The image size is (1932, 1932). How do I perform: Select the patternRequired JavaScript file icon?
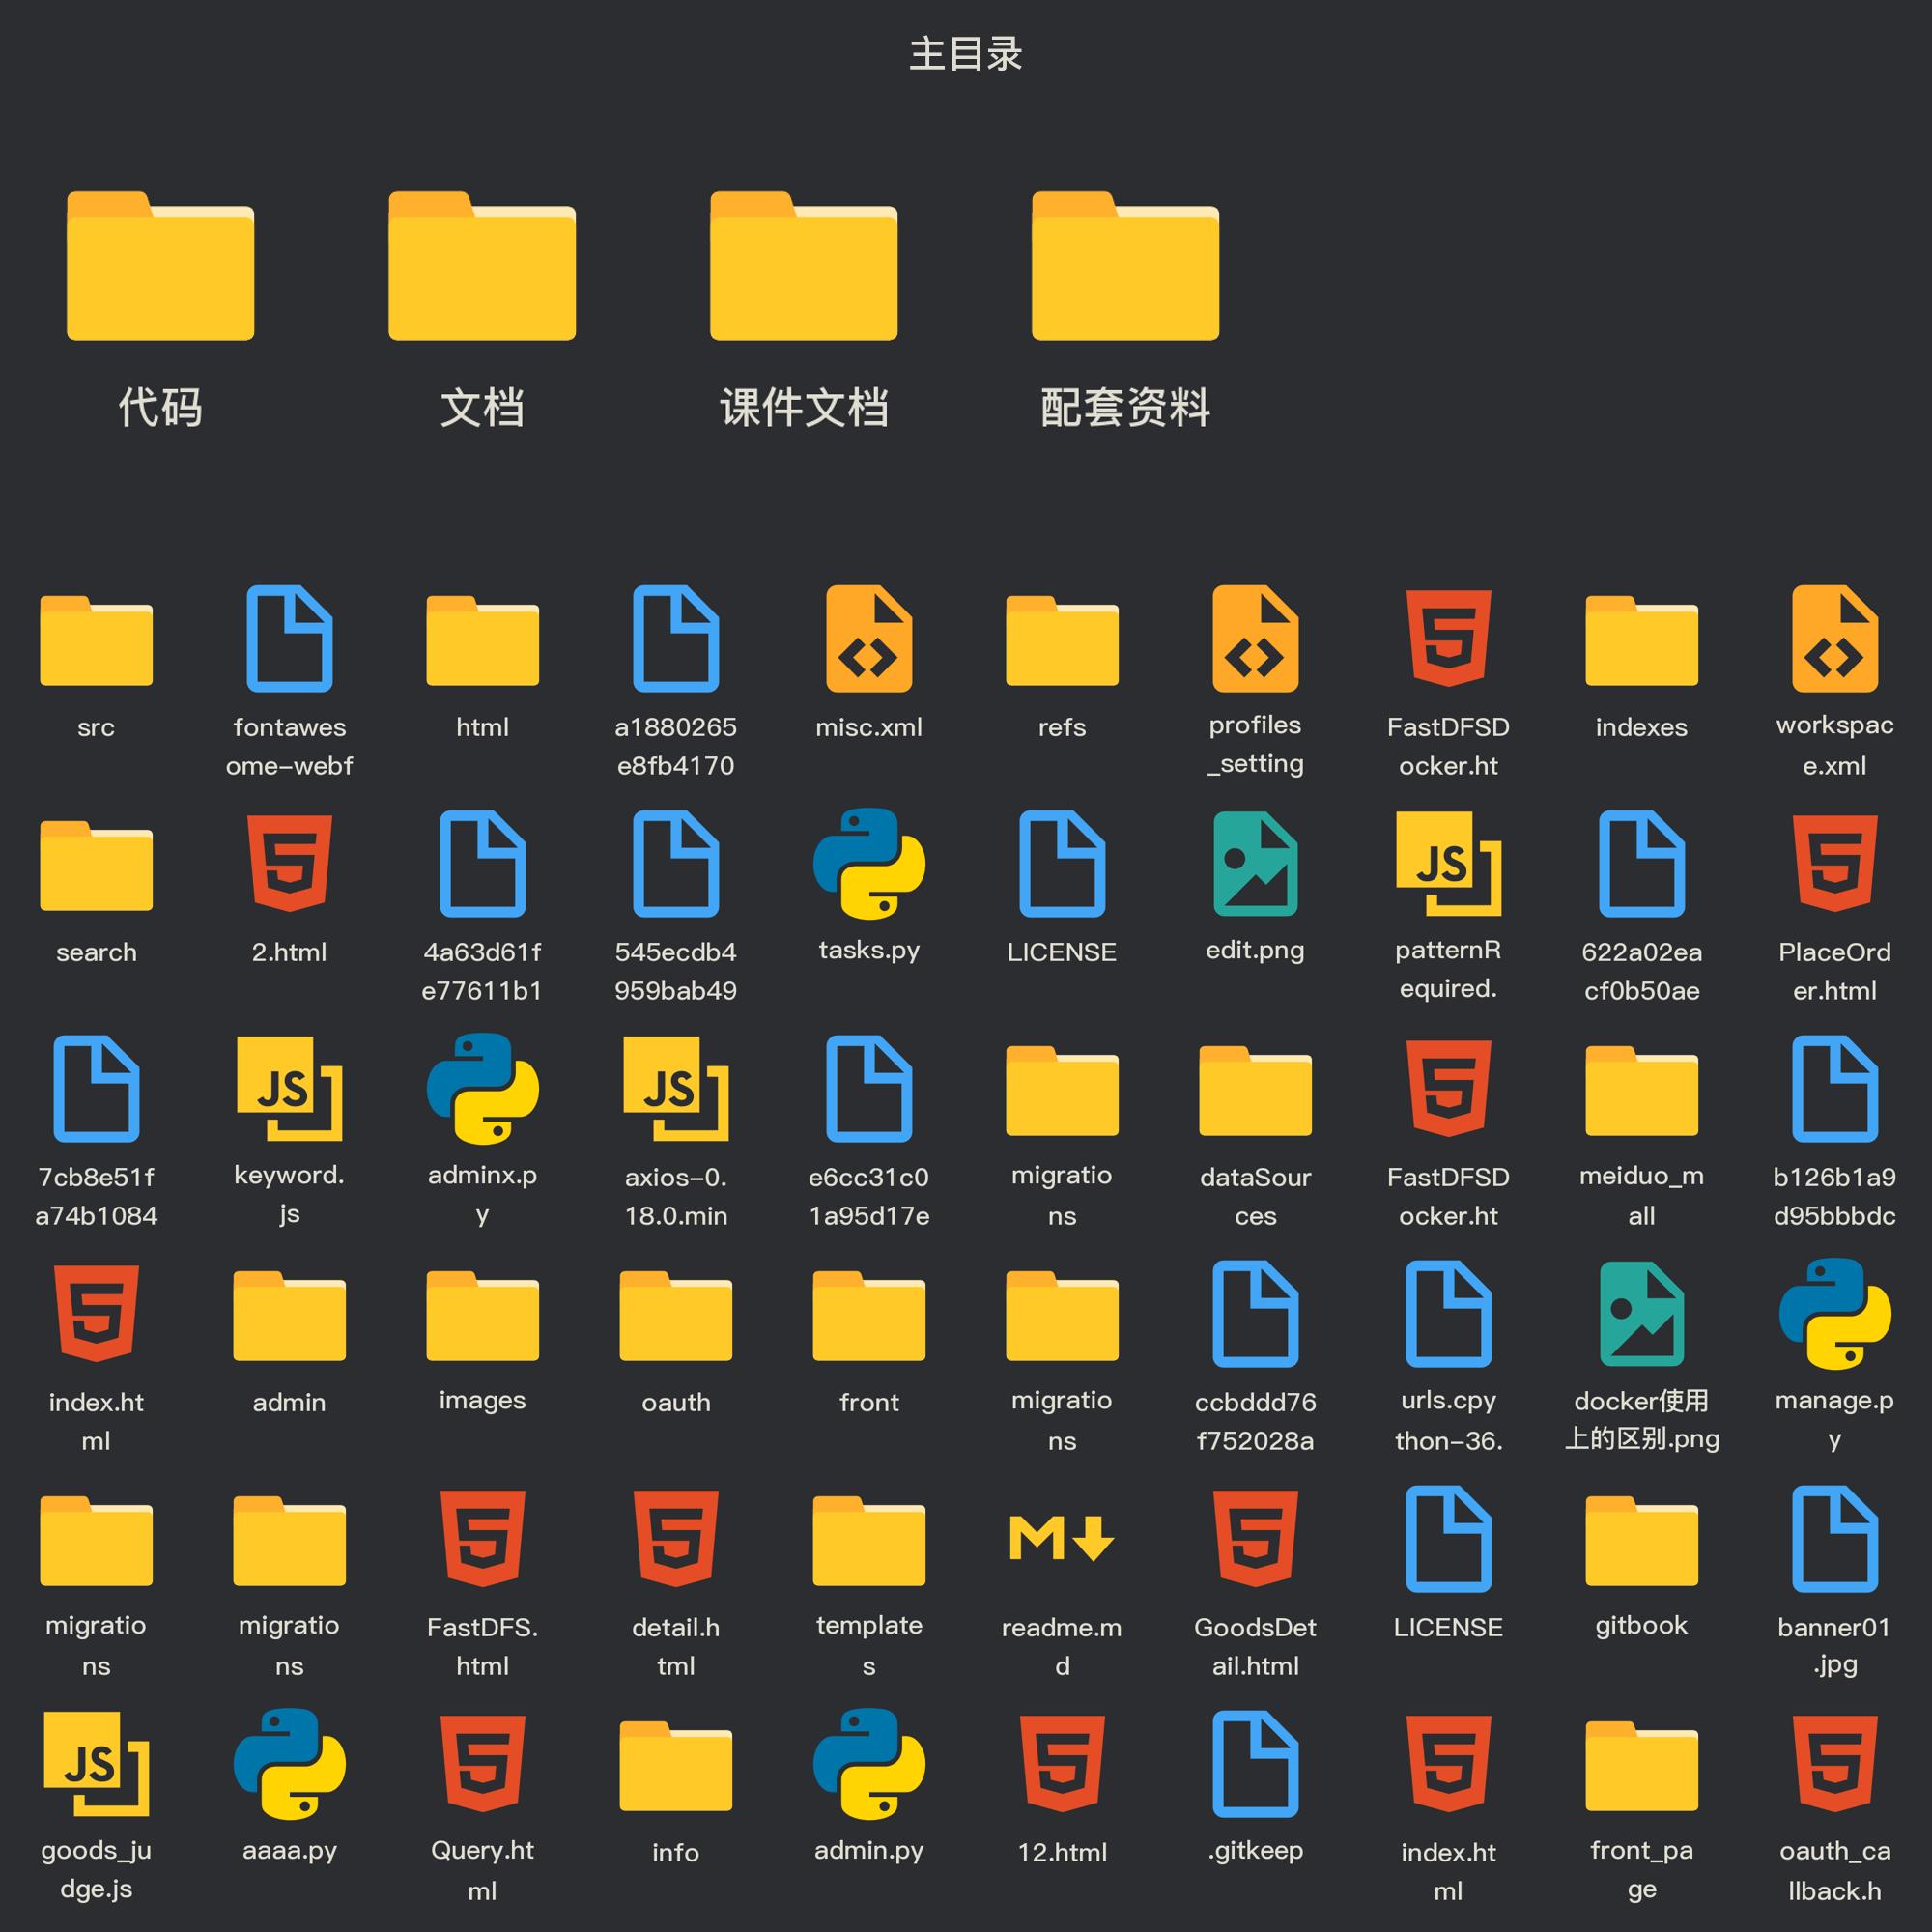tap(1448, 864)
